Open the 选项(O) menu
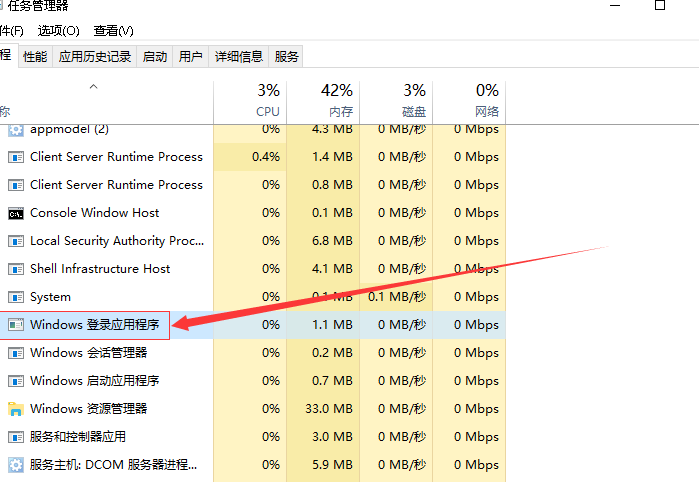Viewport: 699px width, 482px height. [x=58, y=31]
